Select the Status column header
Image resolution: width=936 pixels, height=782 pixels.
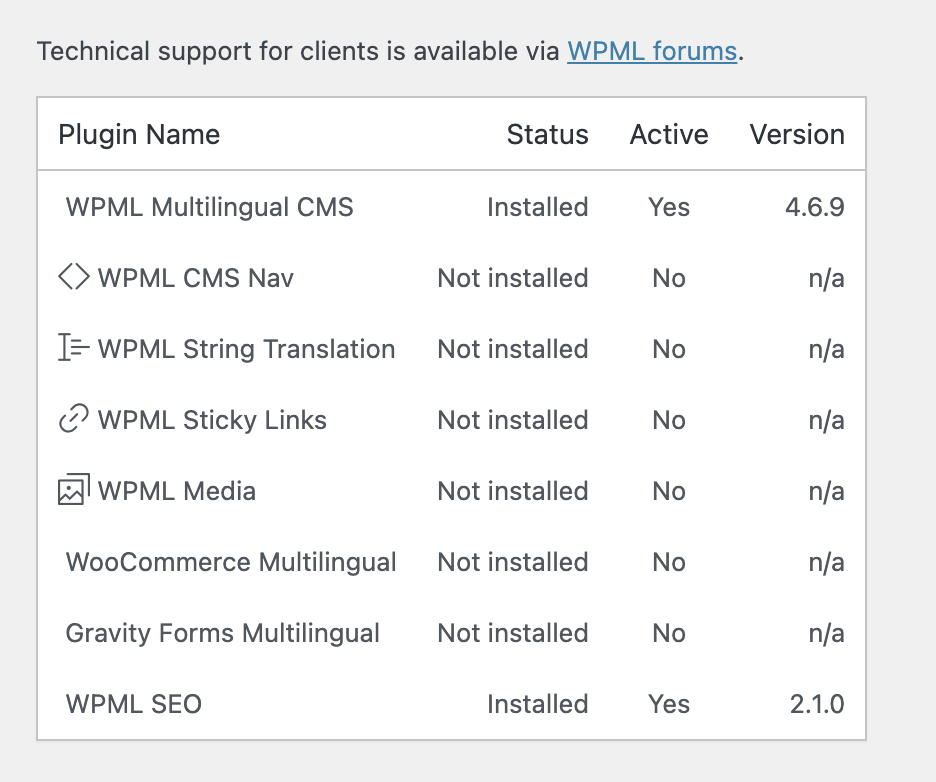547,134
